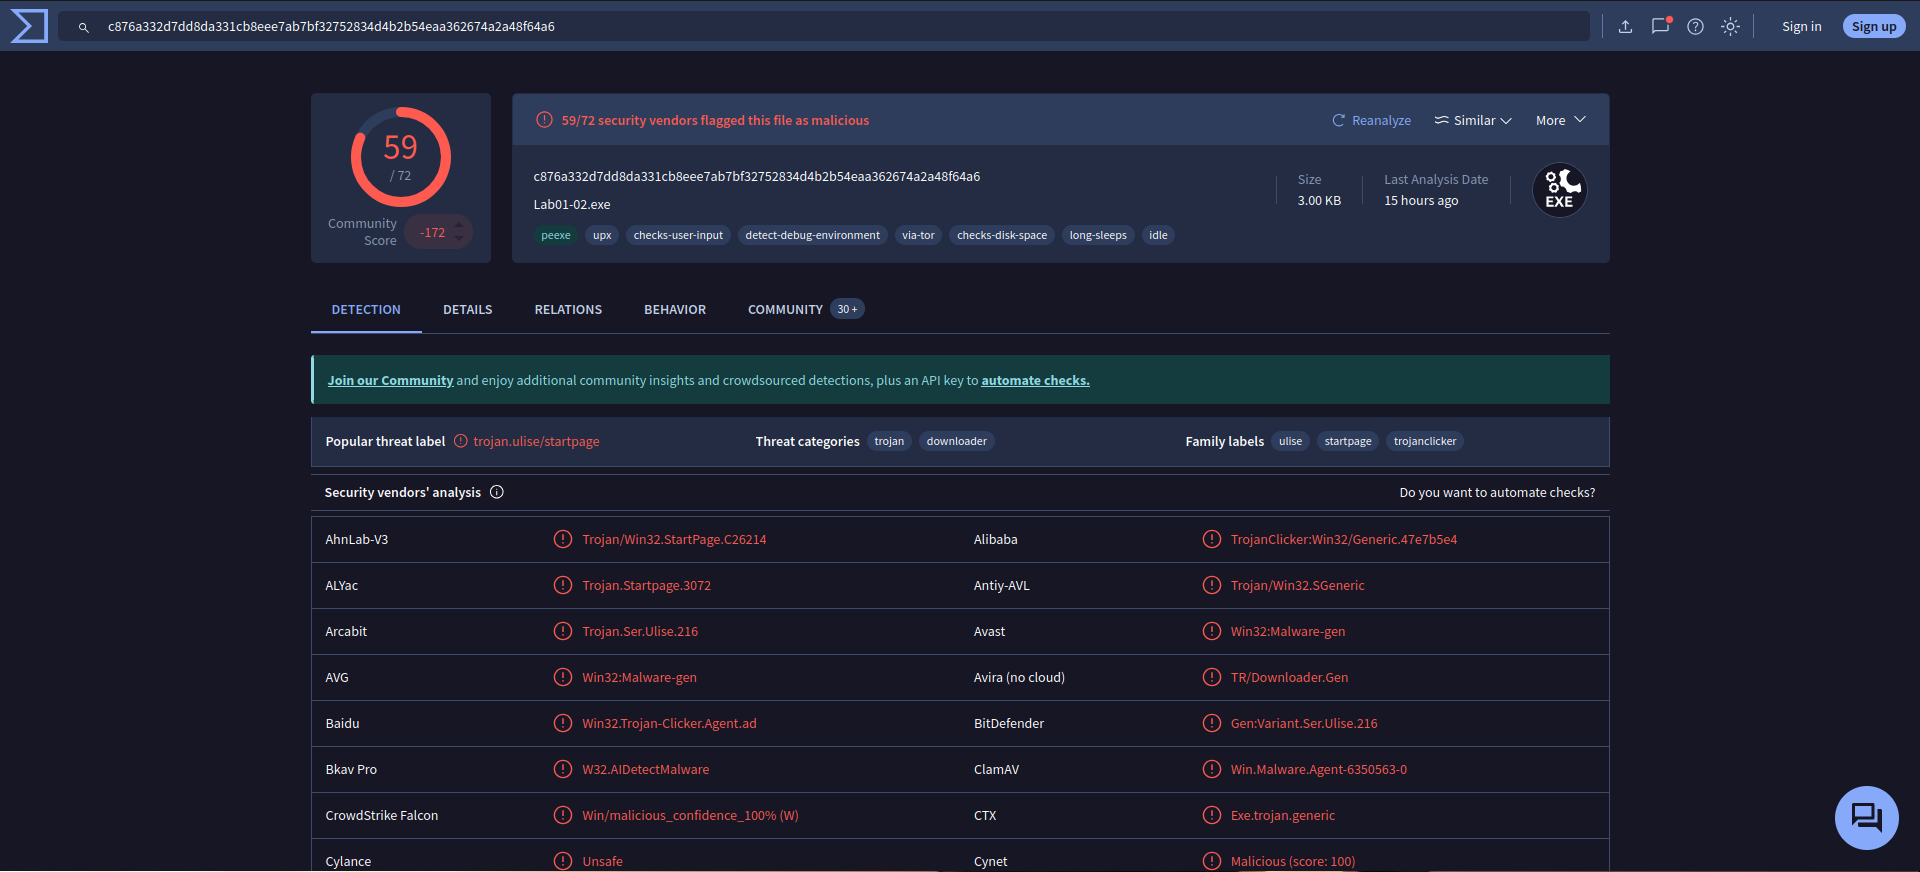The image size is (1920, 872).
Task: Click the warning icon in the Alibaba row
Action: pyautogui.click(x=1212, y=539)
